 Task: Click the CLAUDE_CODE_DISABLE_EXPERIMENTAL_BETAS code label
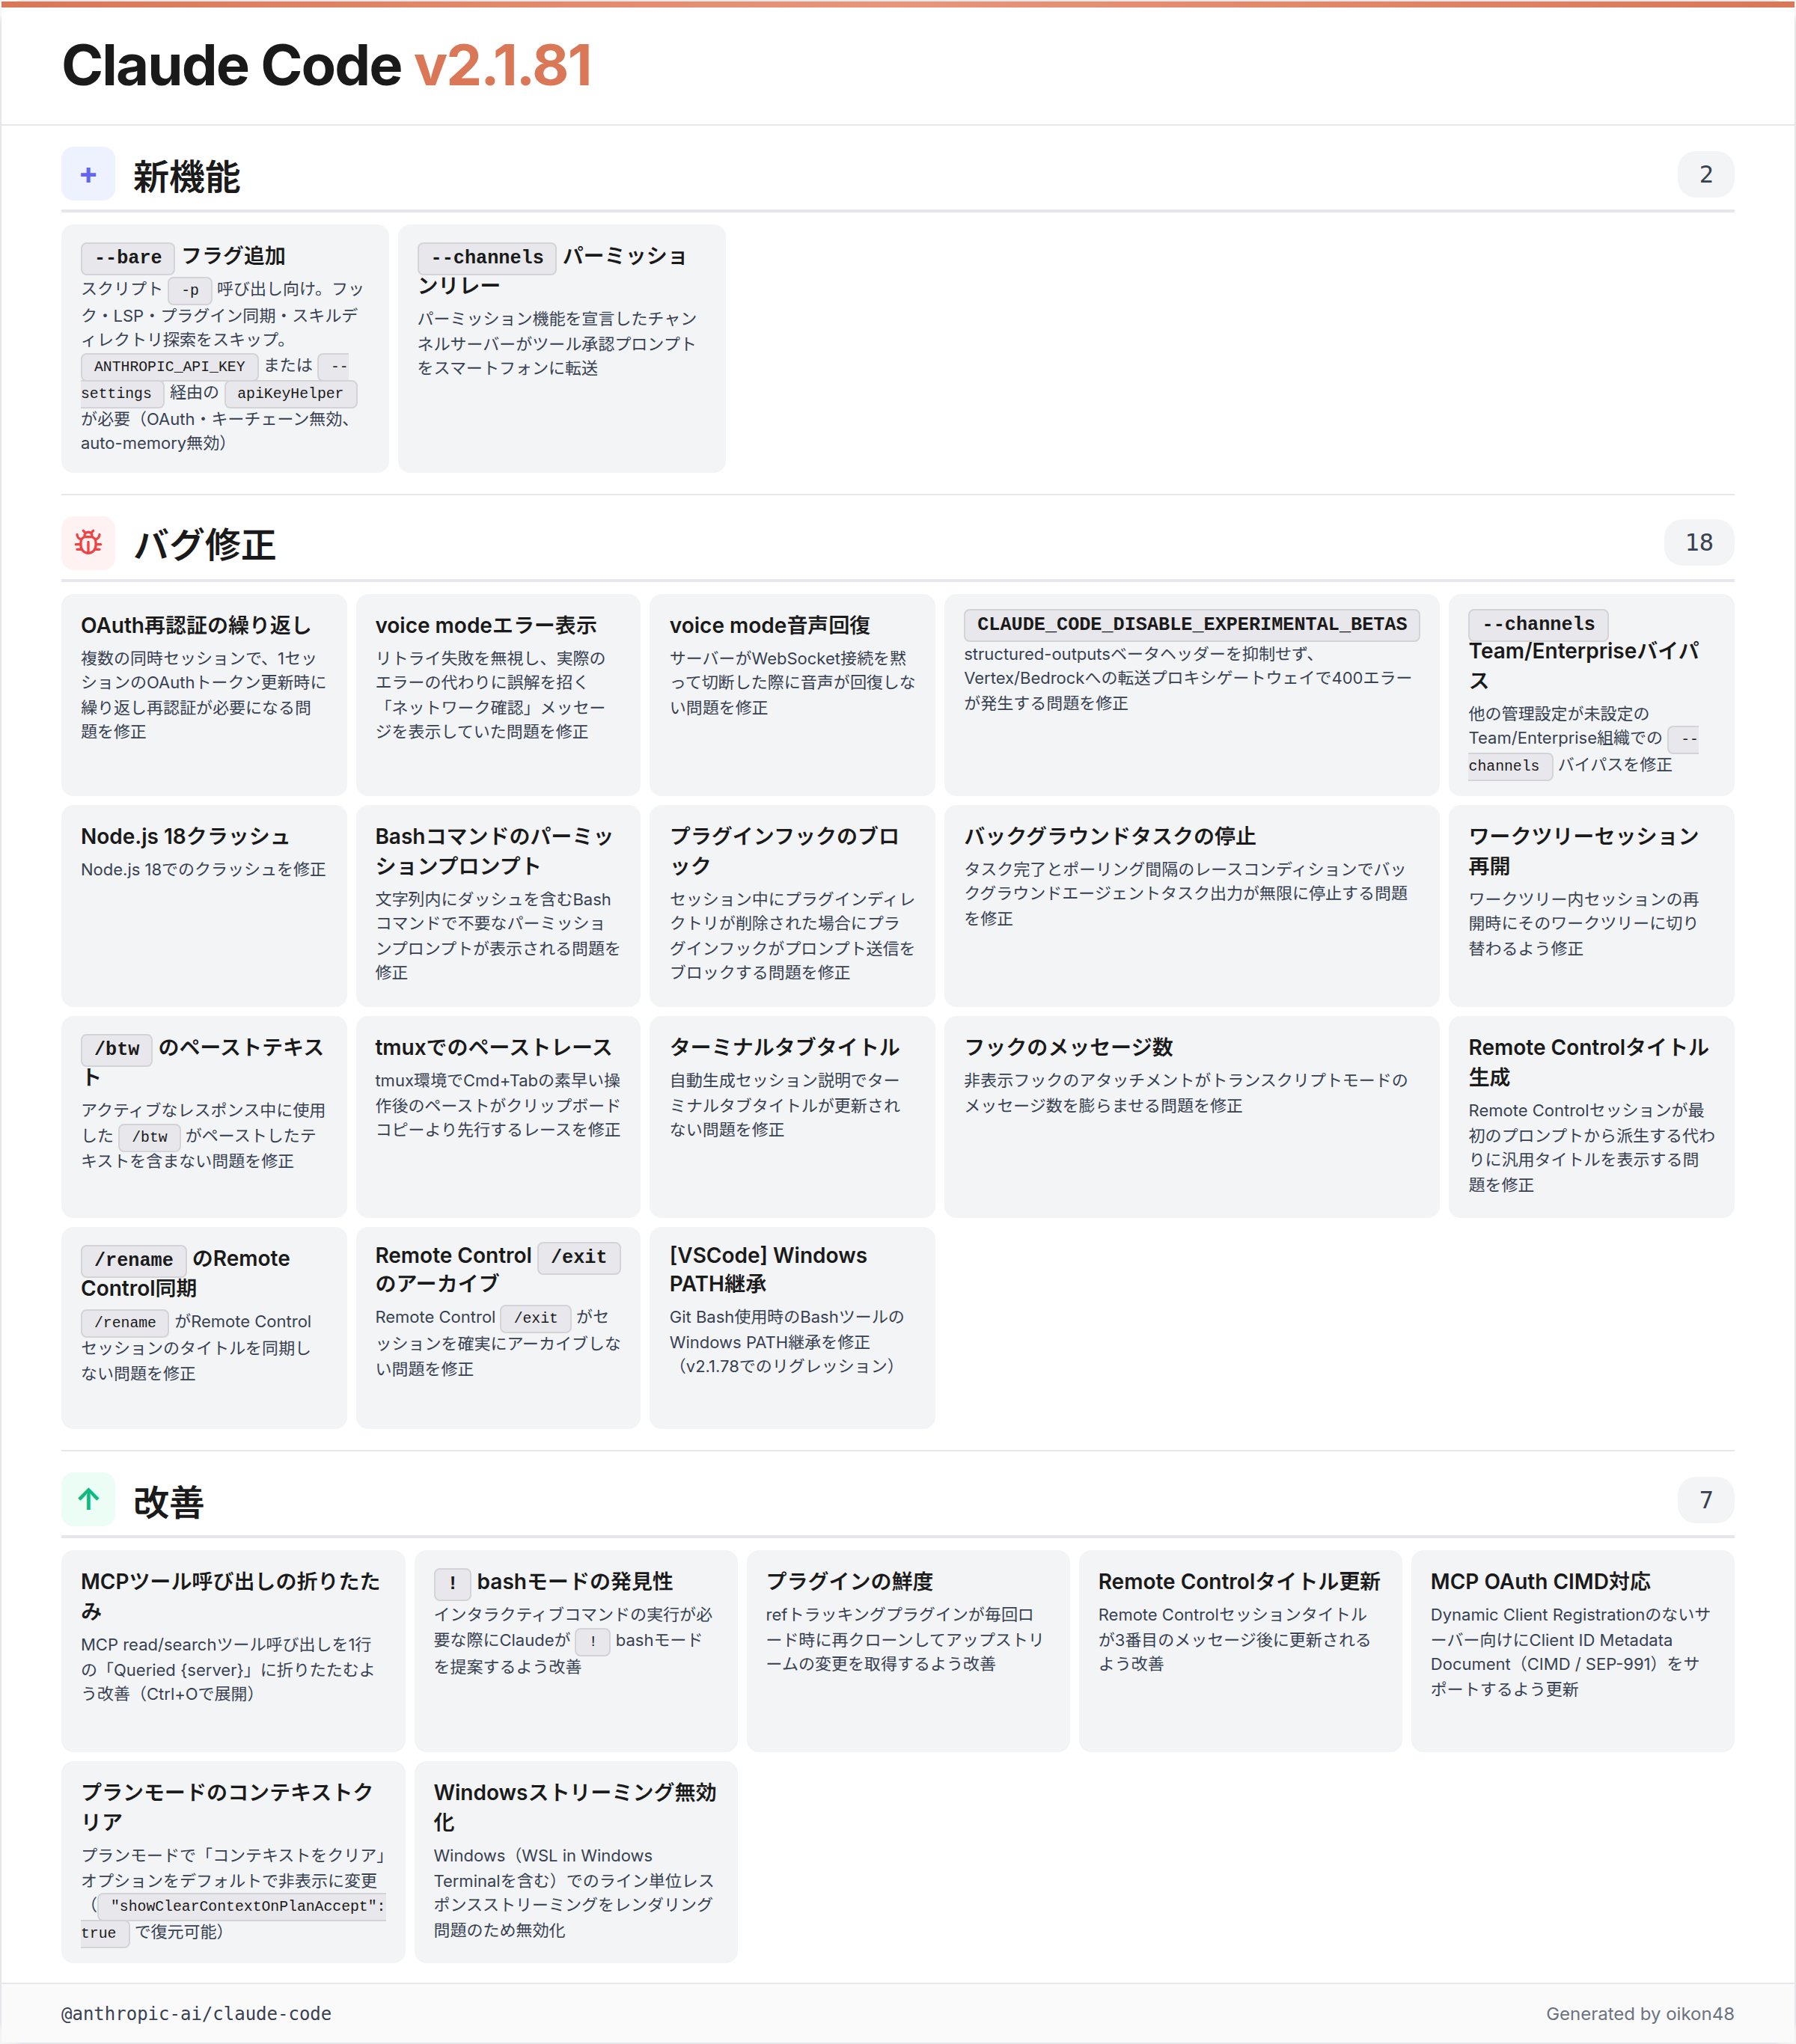pos(1191,624)
